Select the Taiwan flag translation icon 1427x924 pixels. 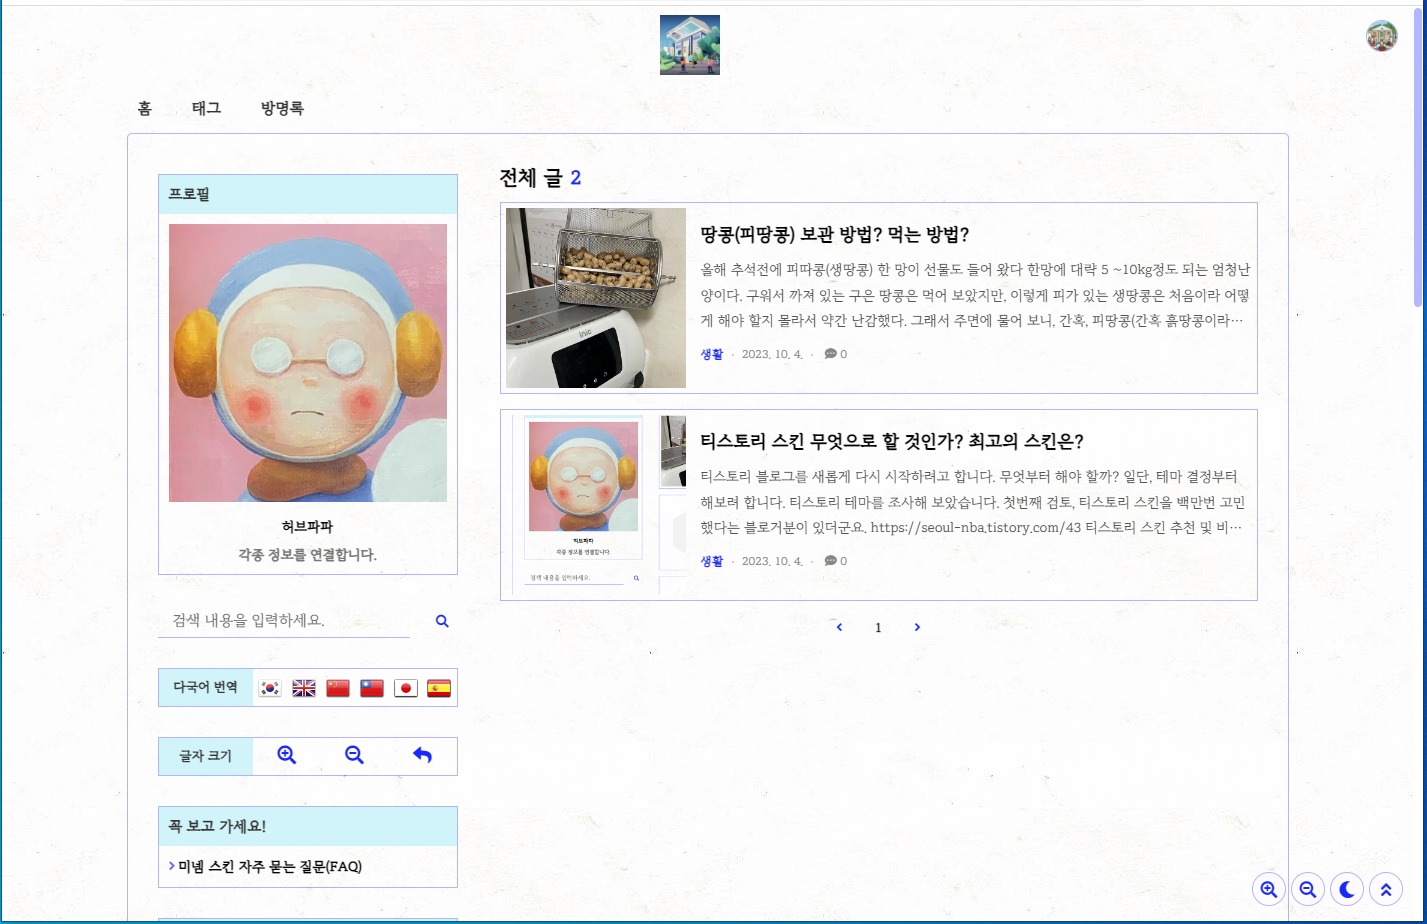tap(372, 688)
